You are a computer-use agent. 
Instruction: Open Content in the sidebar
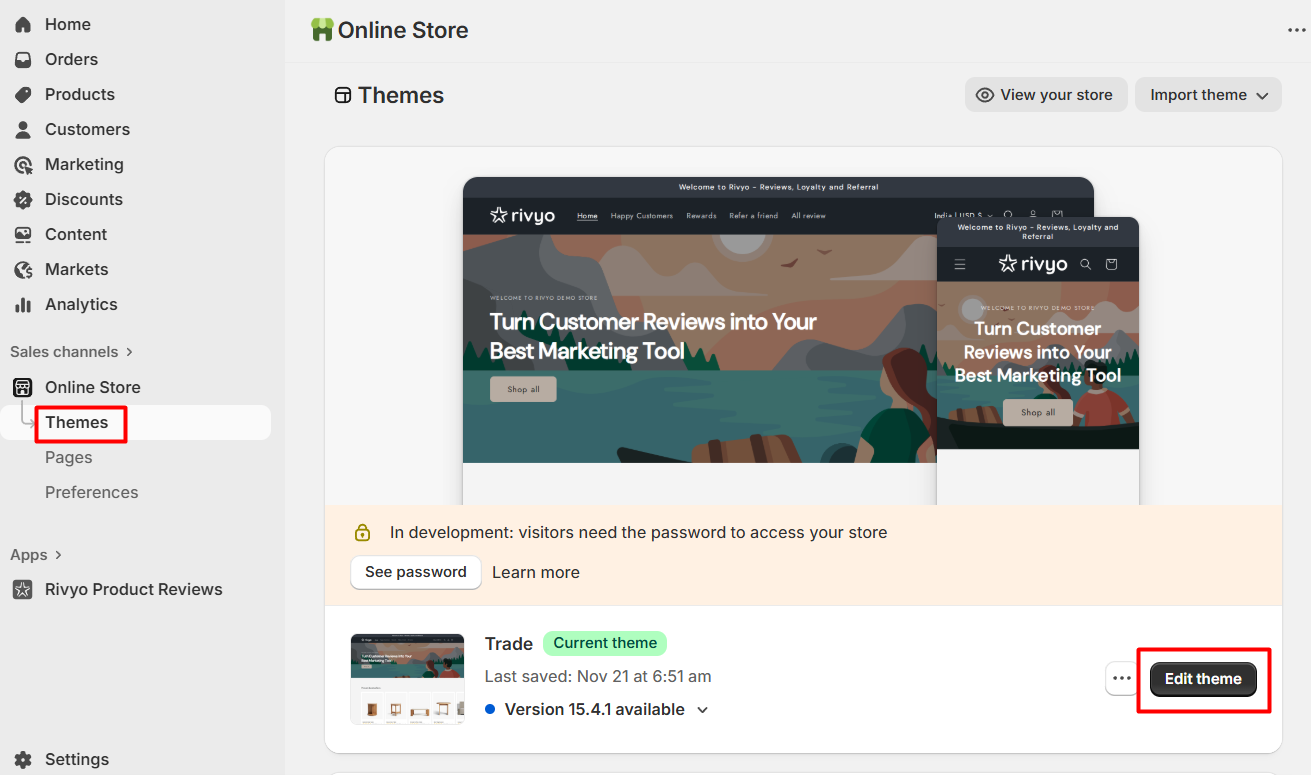76,234
